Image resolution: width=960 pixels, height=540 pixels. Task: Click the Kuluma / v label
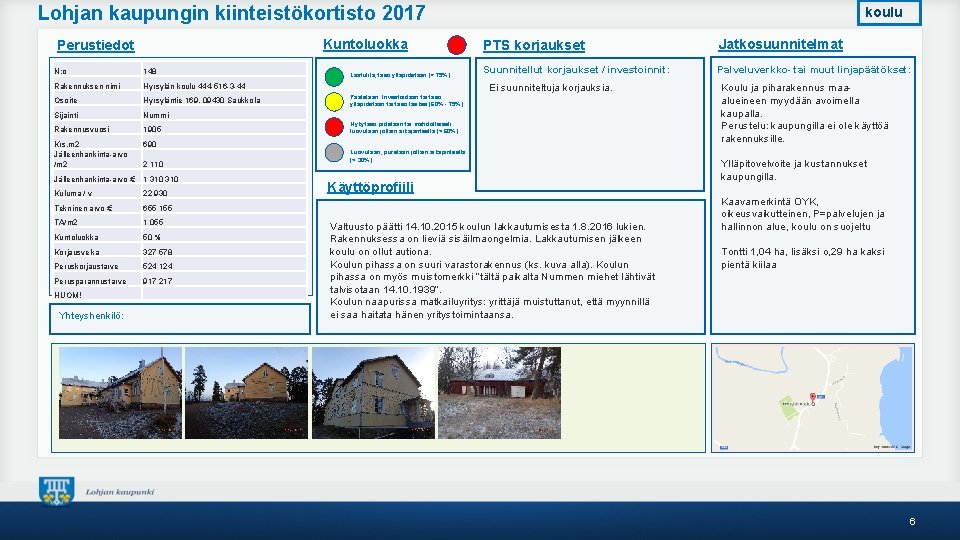point(73,193)
